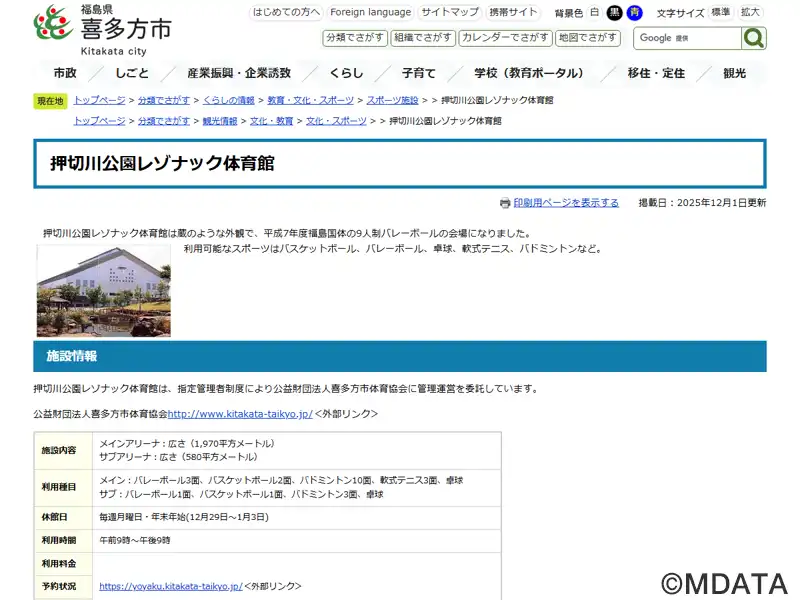Image resolution: width=800 pixels, height=600 pixels.
Task: Click the Kitakata city logo
Action: coord(102,30)
